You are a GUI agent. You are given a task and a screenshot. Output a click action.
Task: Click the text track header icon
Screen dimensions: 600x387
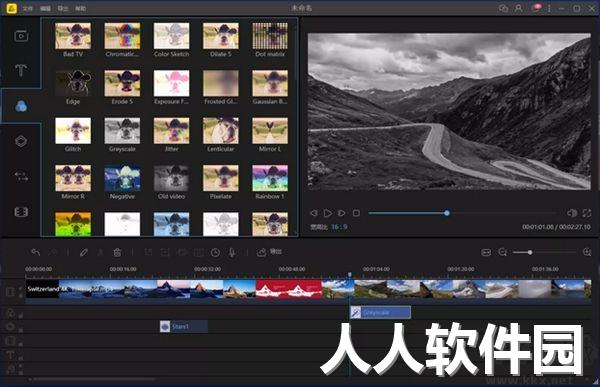click(x=10, y=355)
